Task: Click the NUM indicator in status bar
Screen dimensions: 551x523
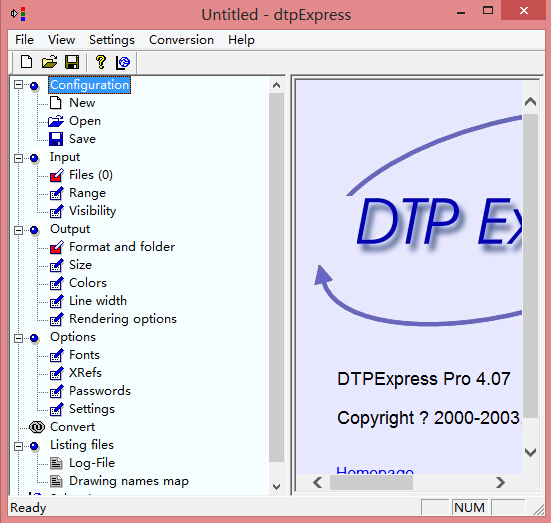Action: pyautogui.click(x=469, y=508)
